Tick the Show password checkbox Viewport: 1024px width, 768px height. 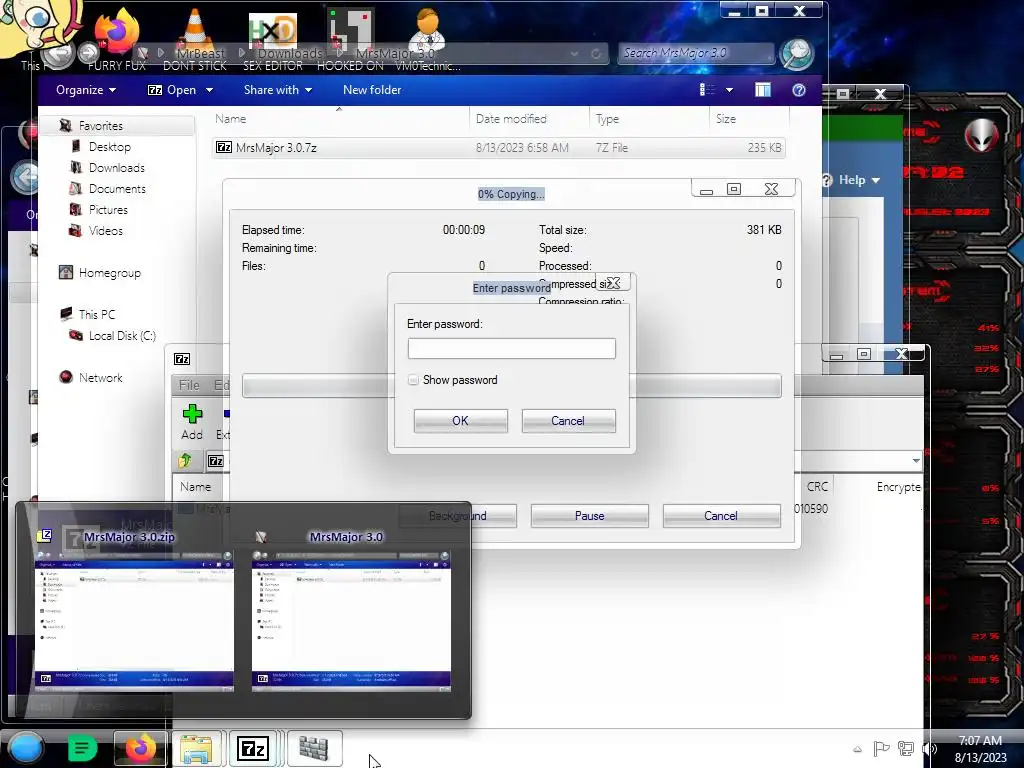pos(413,380)
